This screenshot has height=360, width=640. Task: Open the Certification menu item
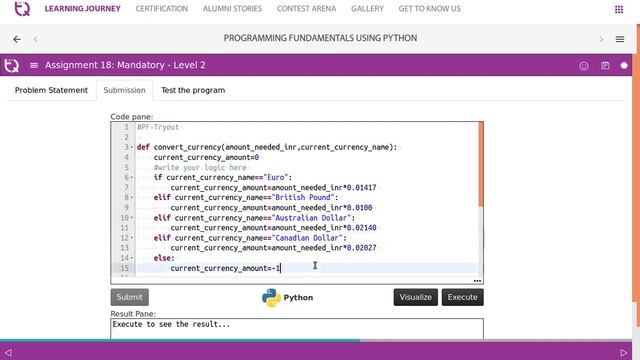click(162, 9)
